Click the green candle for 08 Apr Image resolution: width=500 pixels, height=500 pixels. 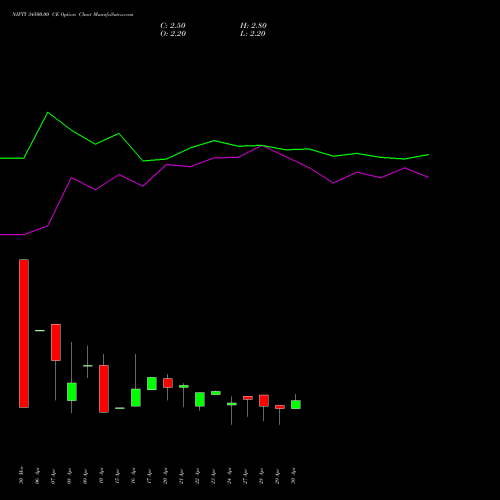click(72, 392)
